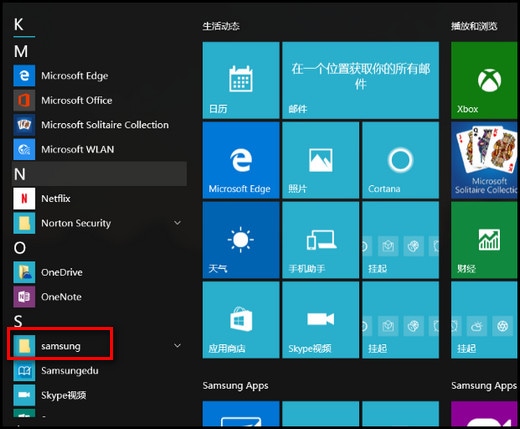Click the O letter header
Screen dimensions: 520x429
20,248
